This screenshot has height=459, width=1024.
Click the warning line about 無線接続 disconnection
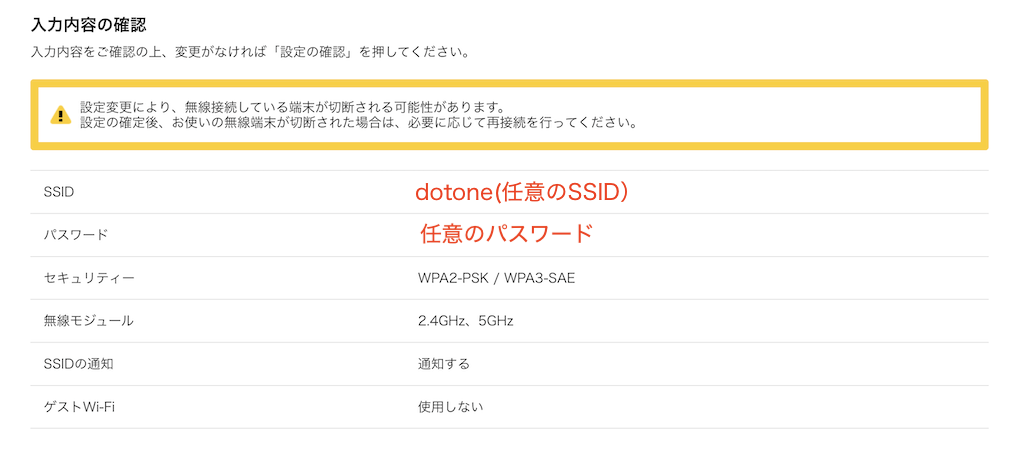tap(293, 107)
